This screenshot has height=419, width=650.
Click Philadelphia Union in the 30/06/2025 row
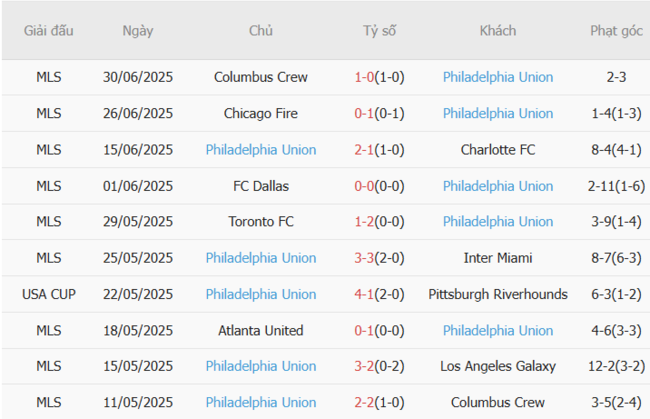click(498, 77)
